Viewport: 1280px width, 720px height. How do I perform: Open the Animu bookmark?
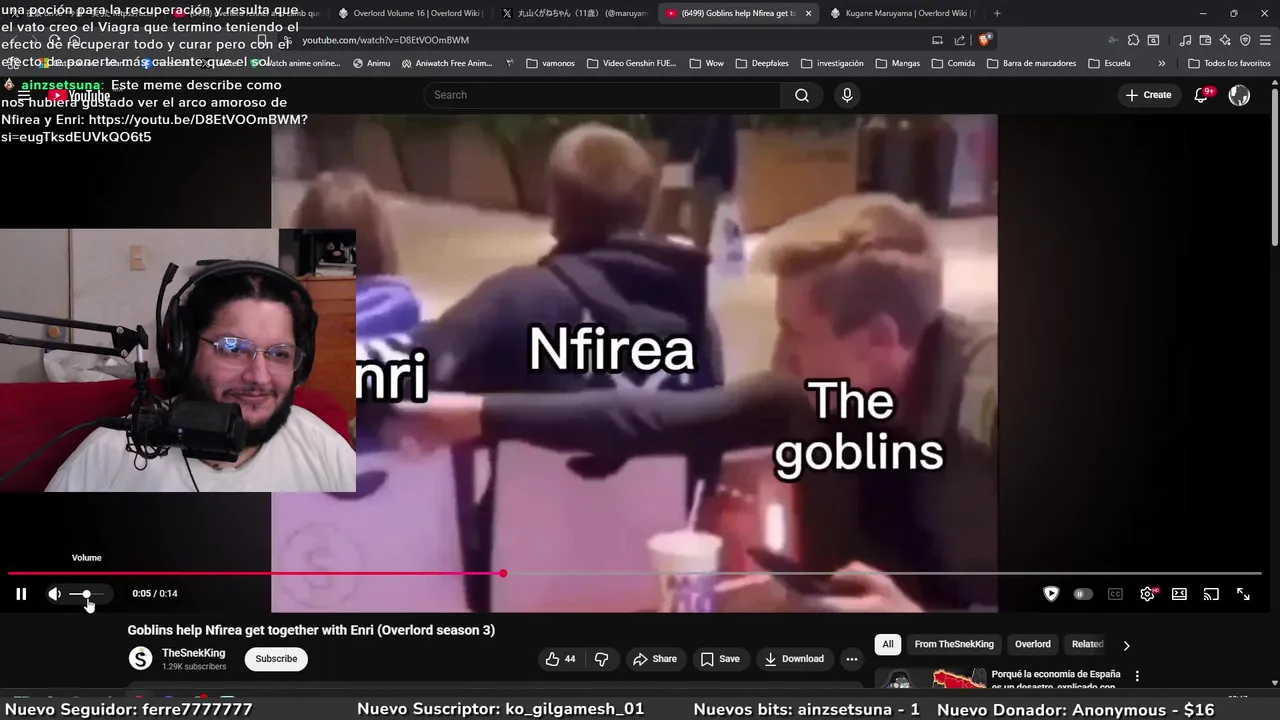coord(371,63)
